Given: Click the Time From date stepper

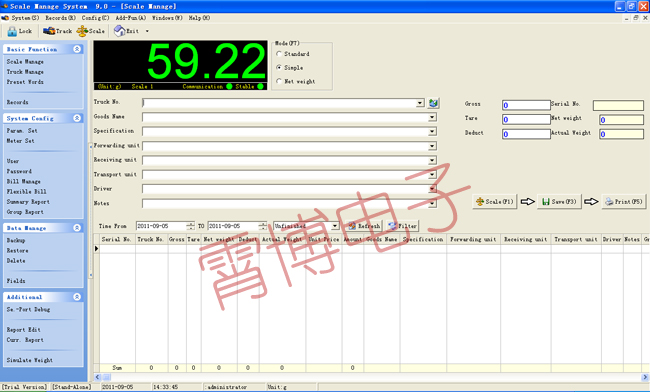Looking at the screenshot, I should [x=190, y=226].
